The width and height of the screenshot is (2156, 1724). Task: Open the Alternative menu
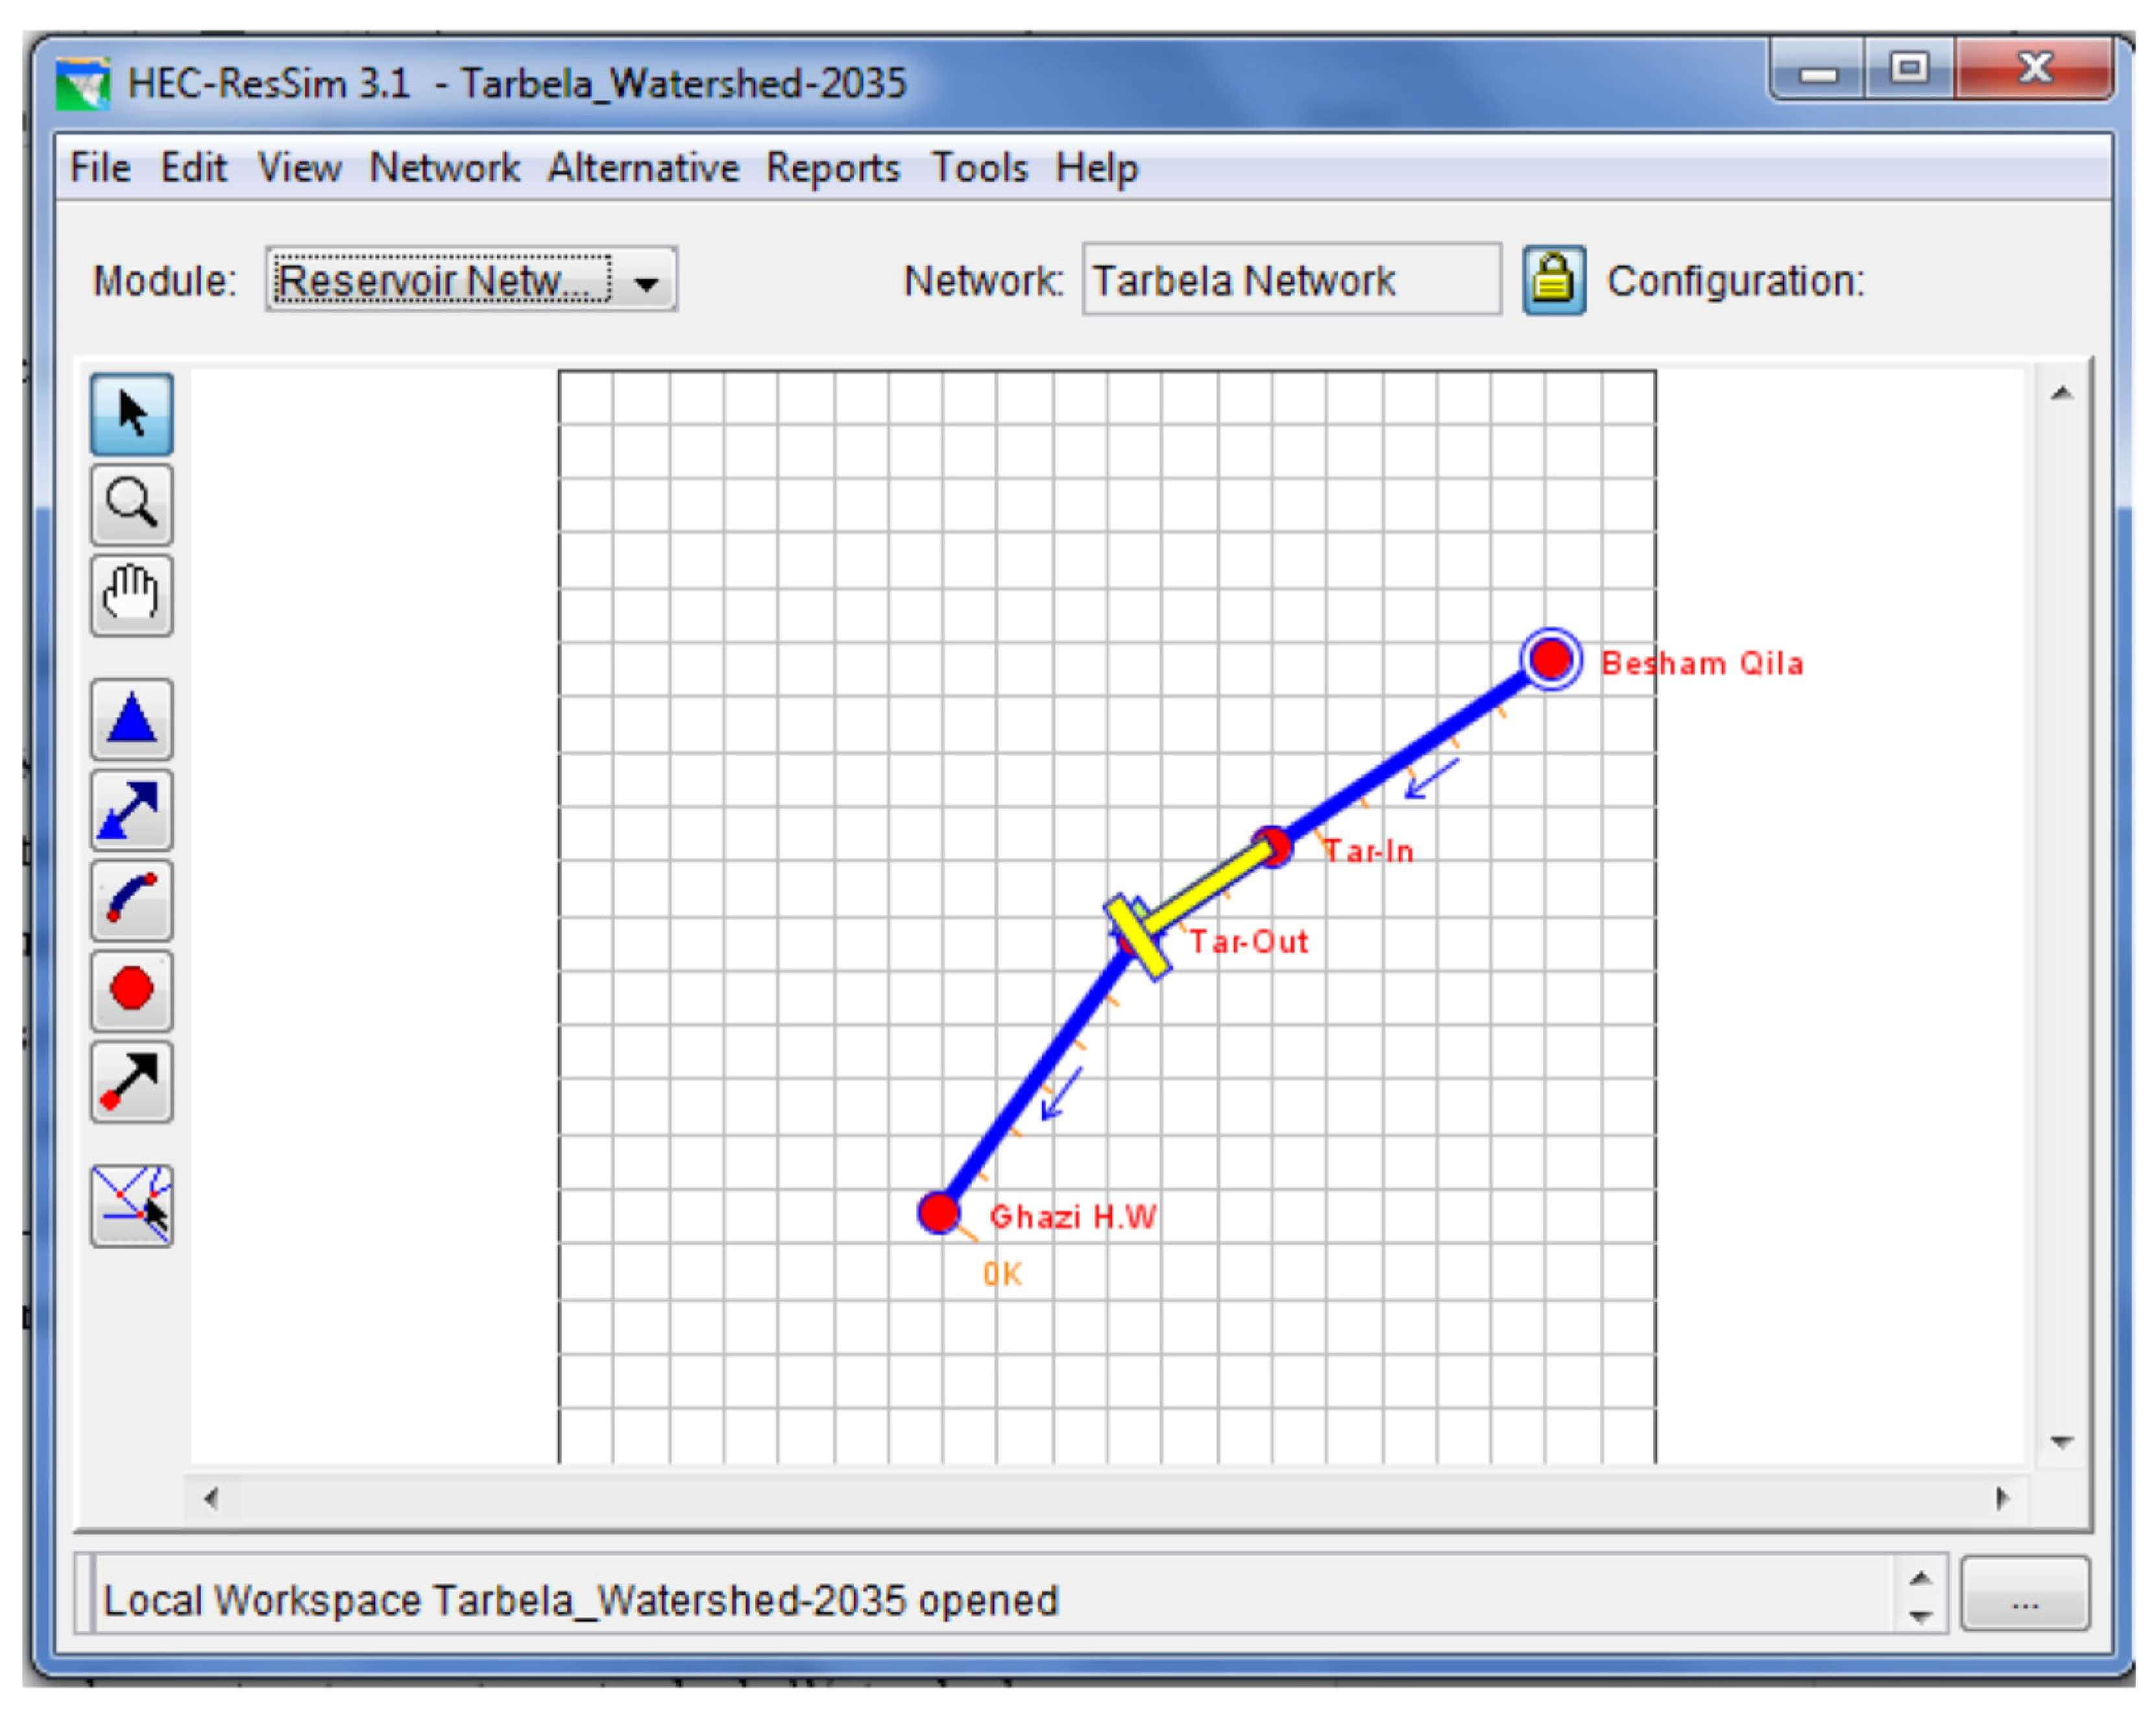(643, 168)
